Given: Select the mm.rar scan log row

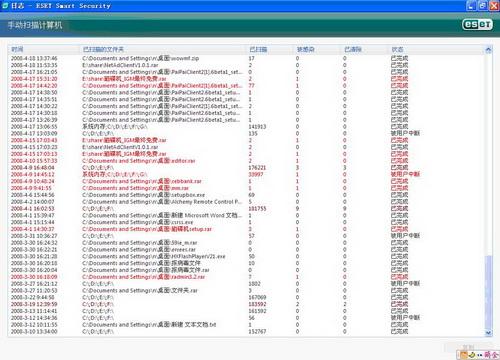Looking at the screenshot, I should pyautogui.click(x=246, y=188).
